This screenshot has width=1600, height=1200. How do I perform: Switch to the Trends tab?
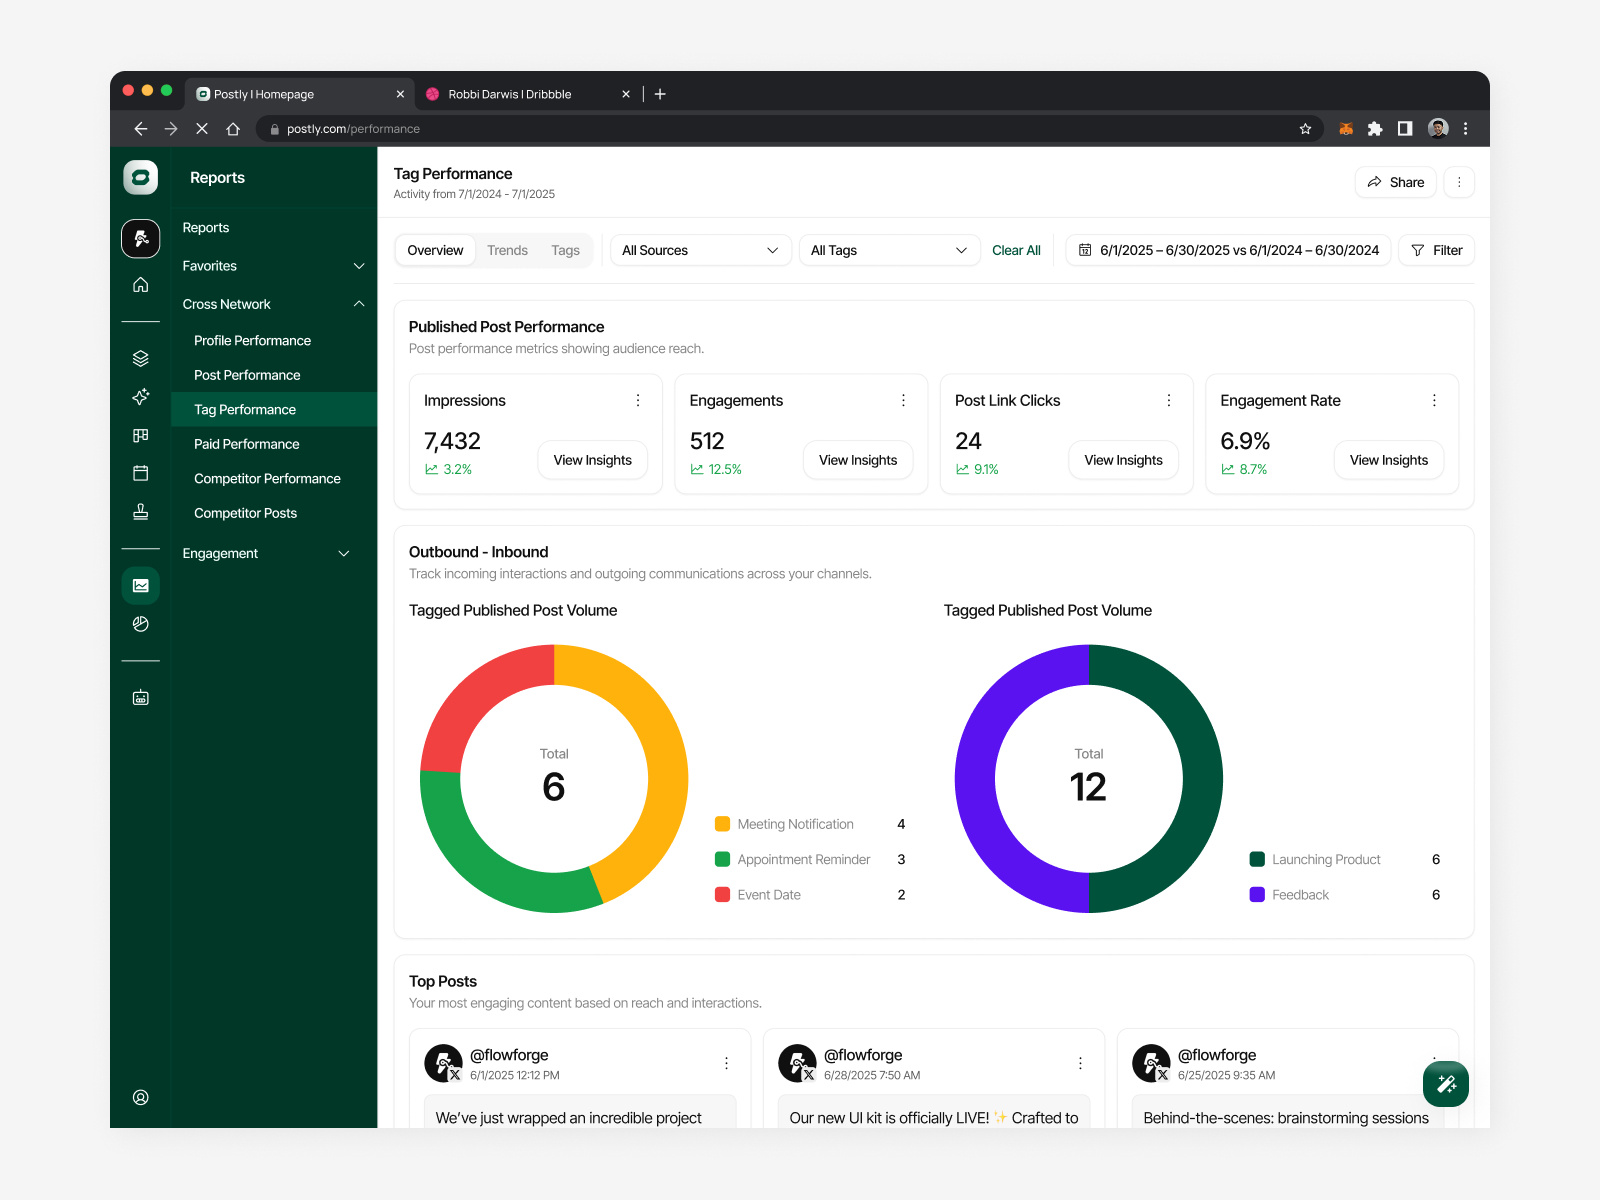click(507, 250)
